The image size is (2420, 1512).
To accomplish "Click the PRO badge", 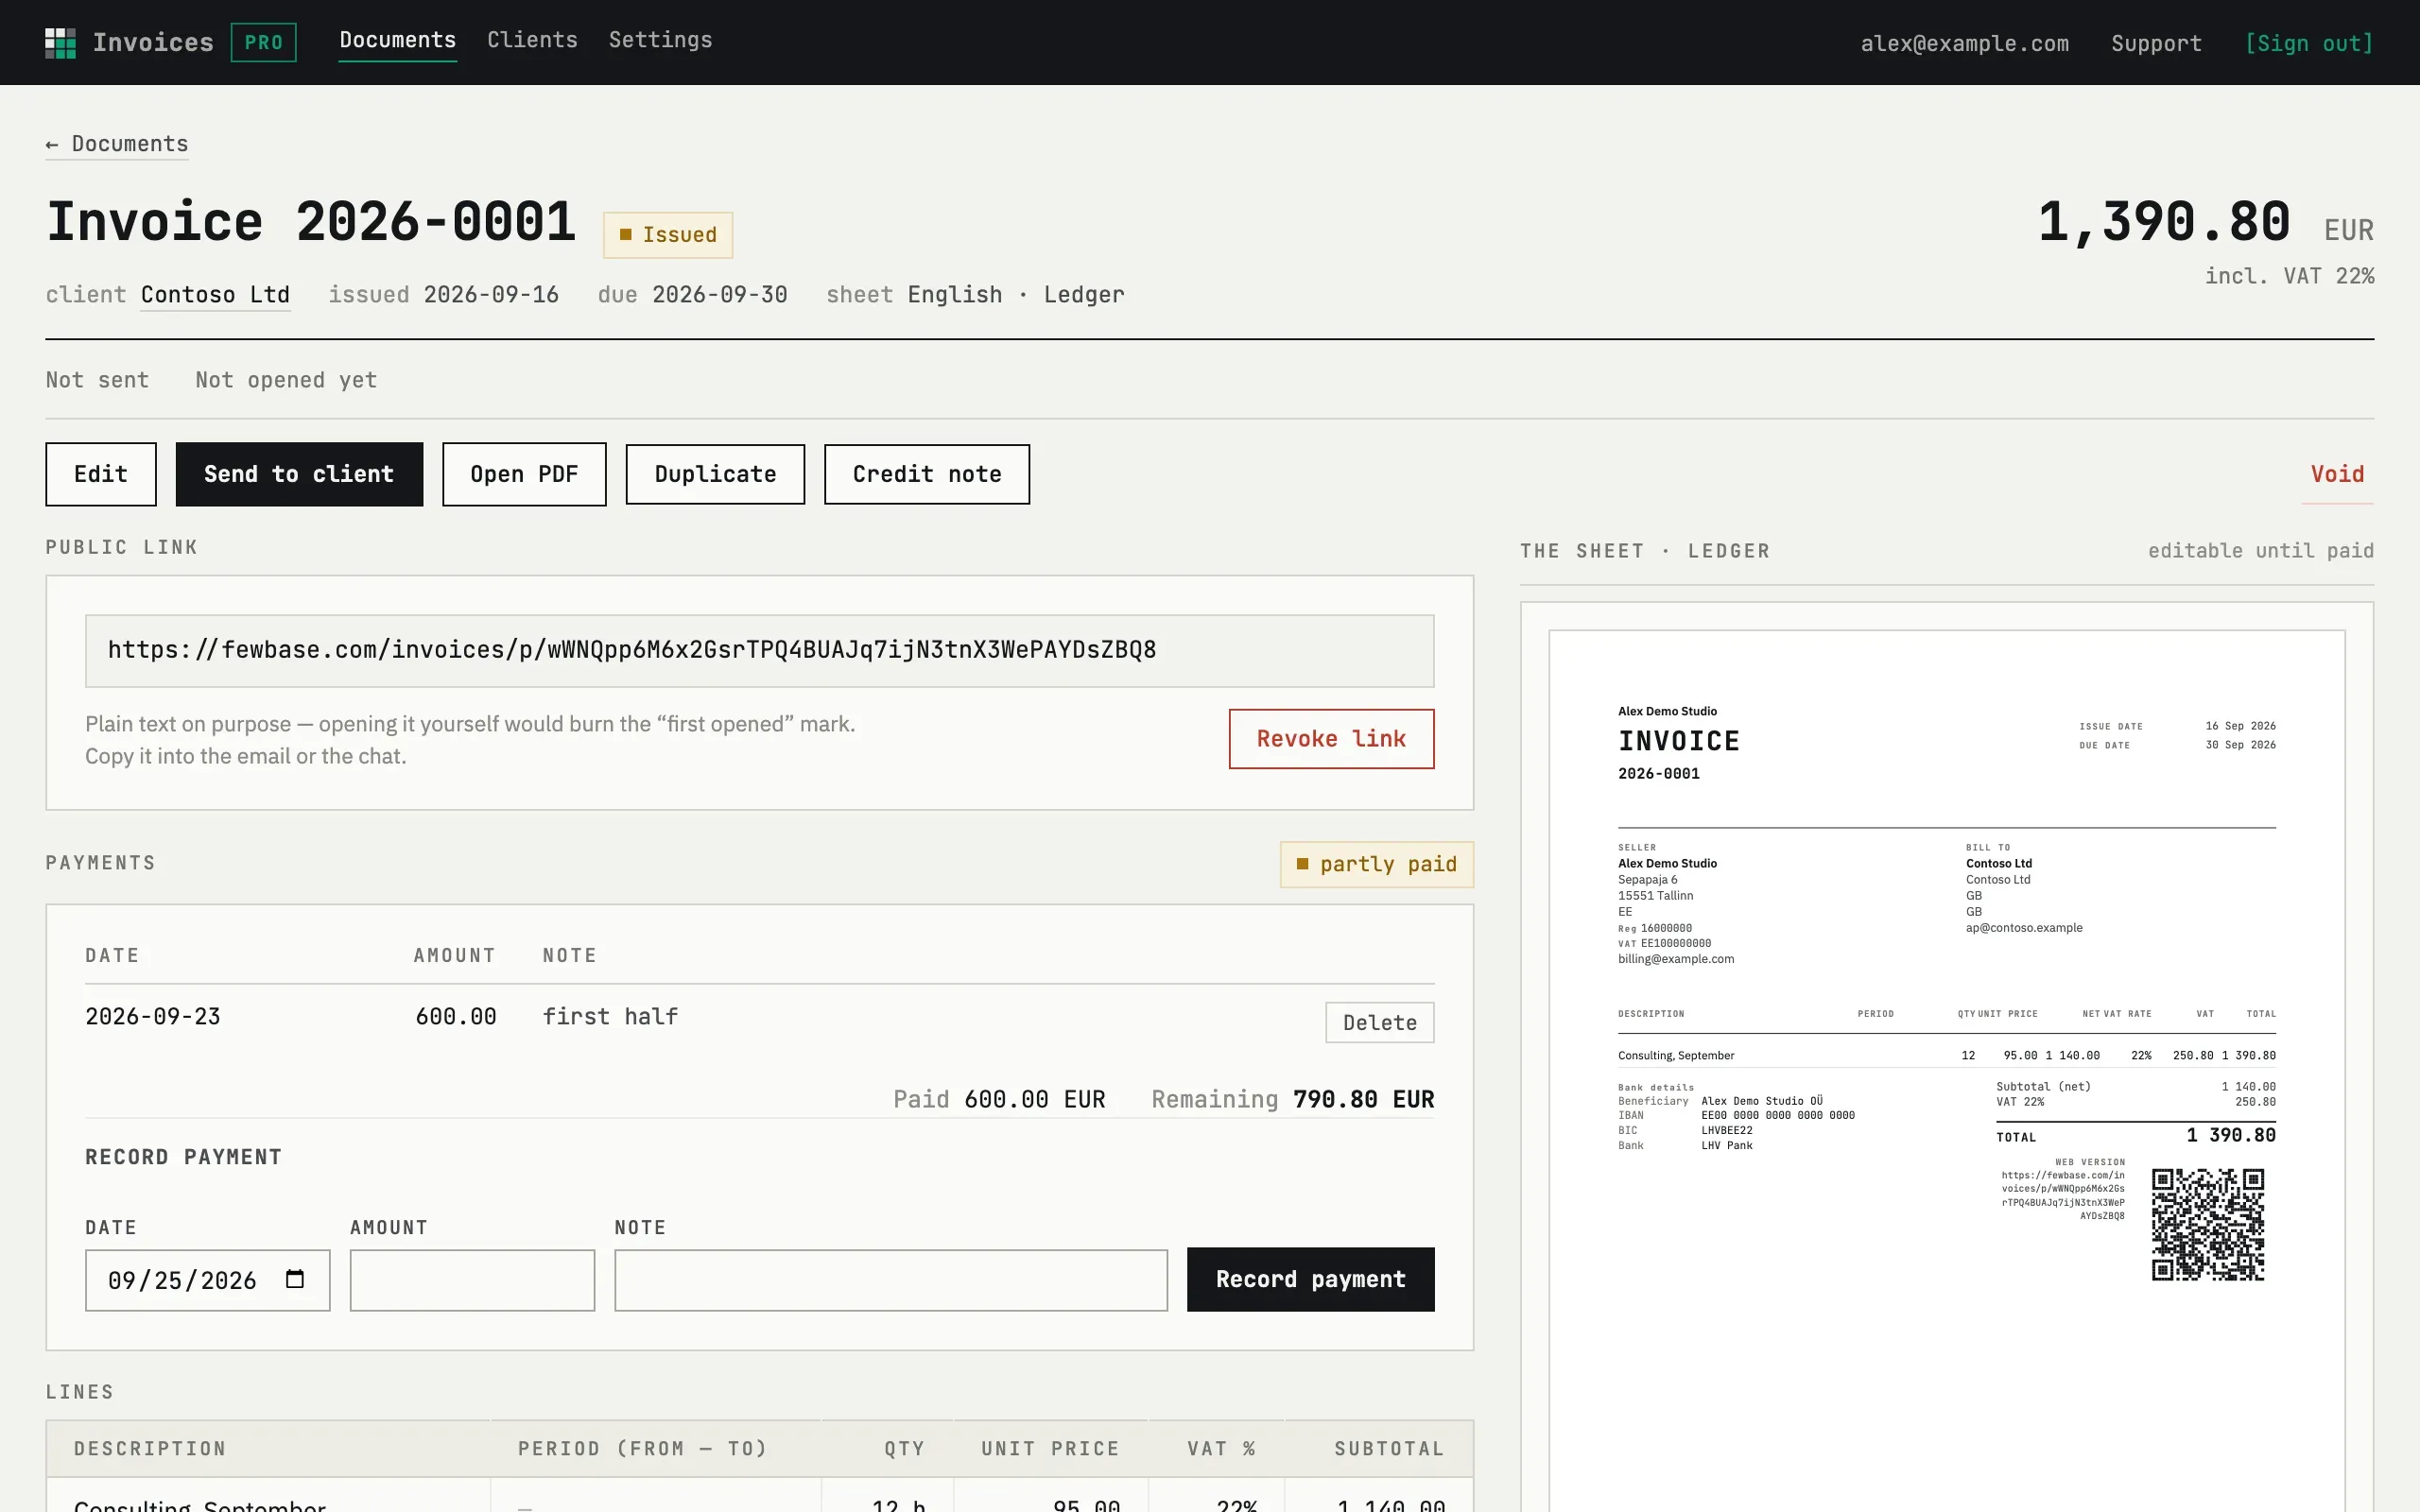I will tap(264, 43).
